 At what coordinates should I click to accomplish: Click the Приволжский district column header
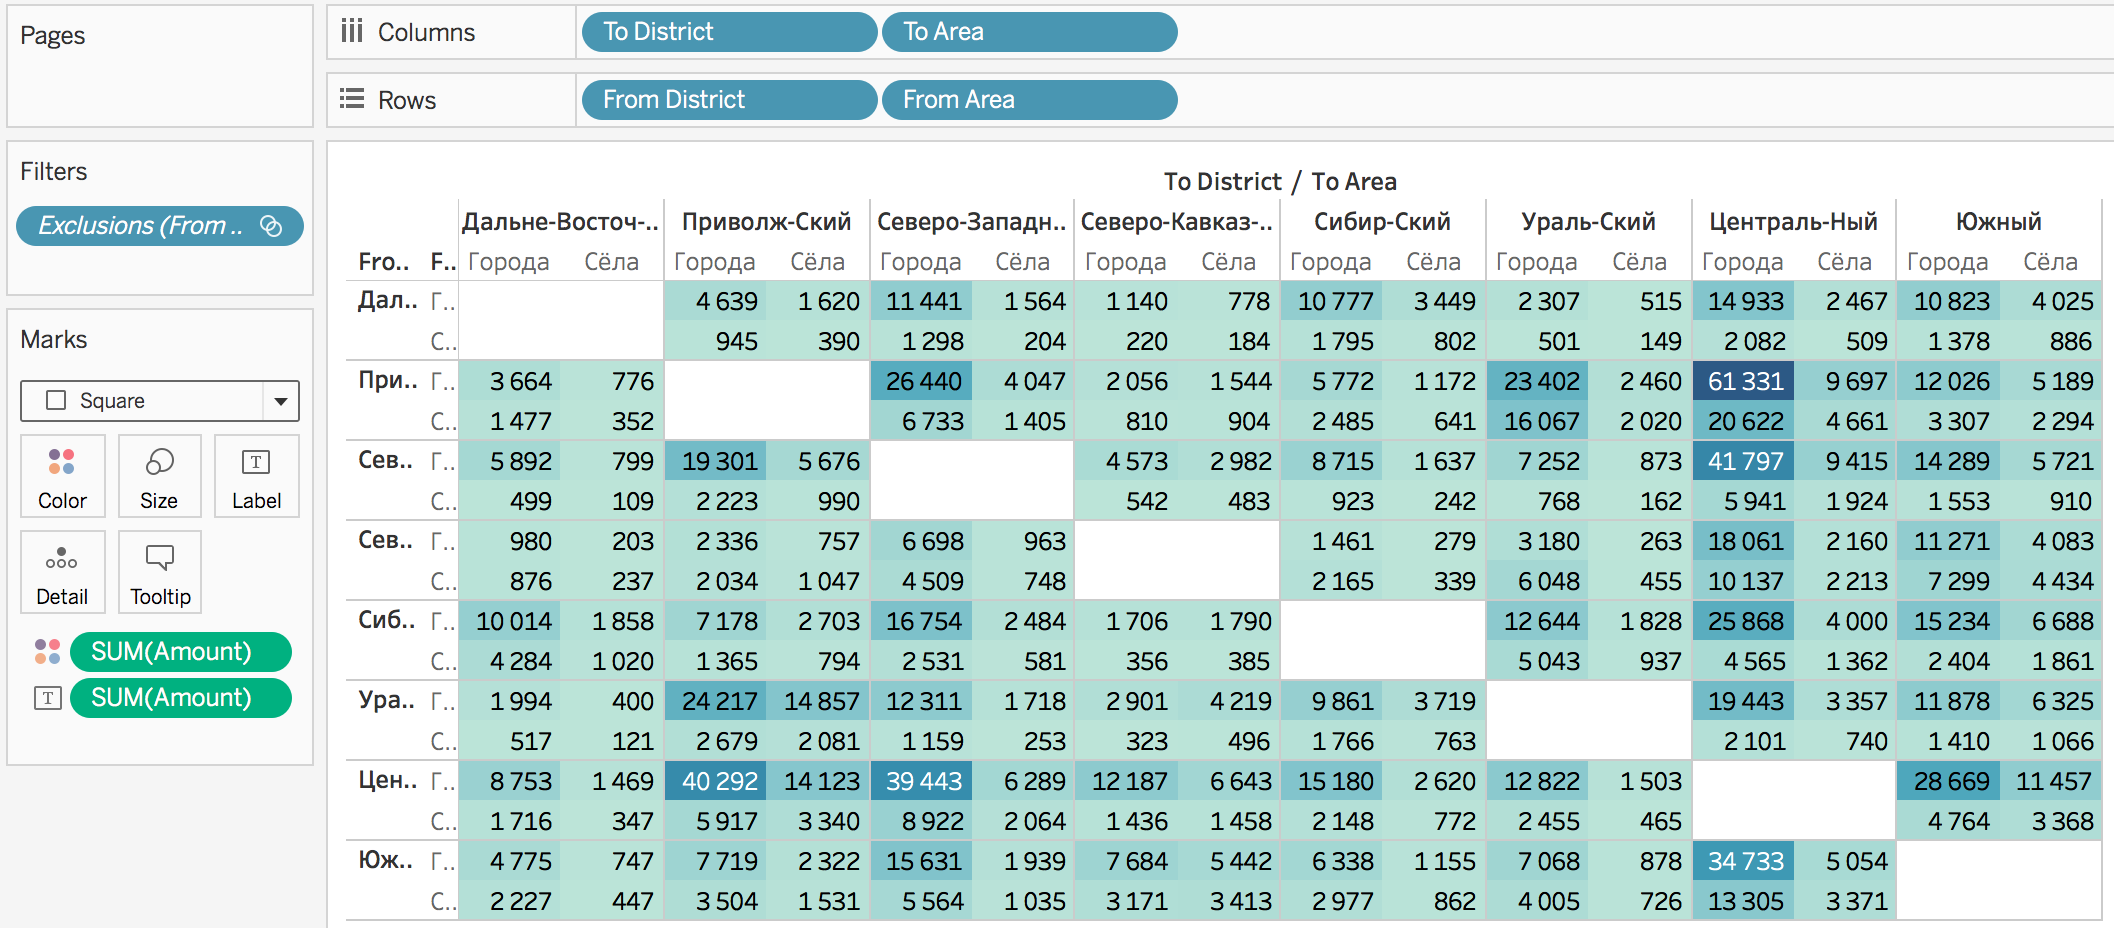(766, 222)
